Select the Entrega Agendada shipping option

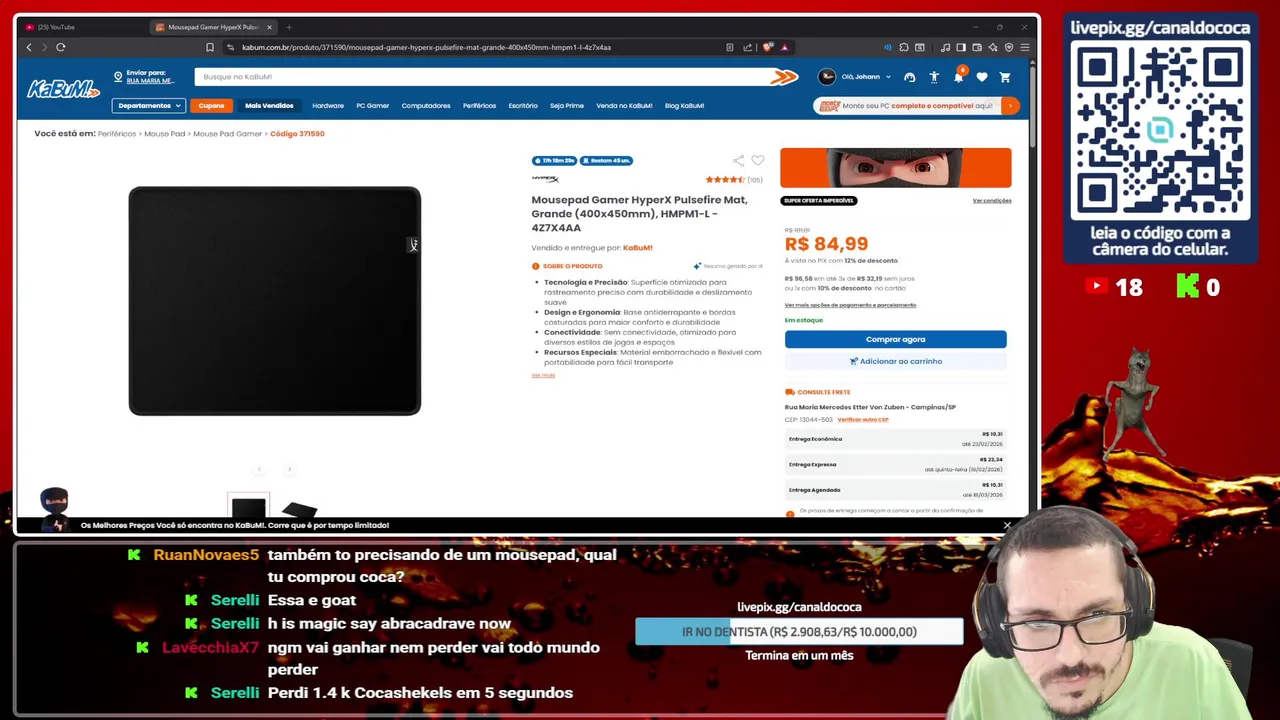click(896, 490)
